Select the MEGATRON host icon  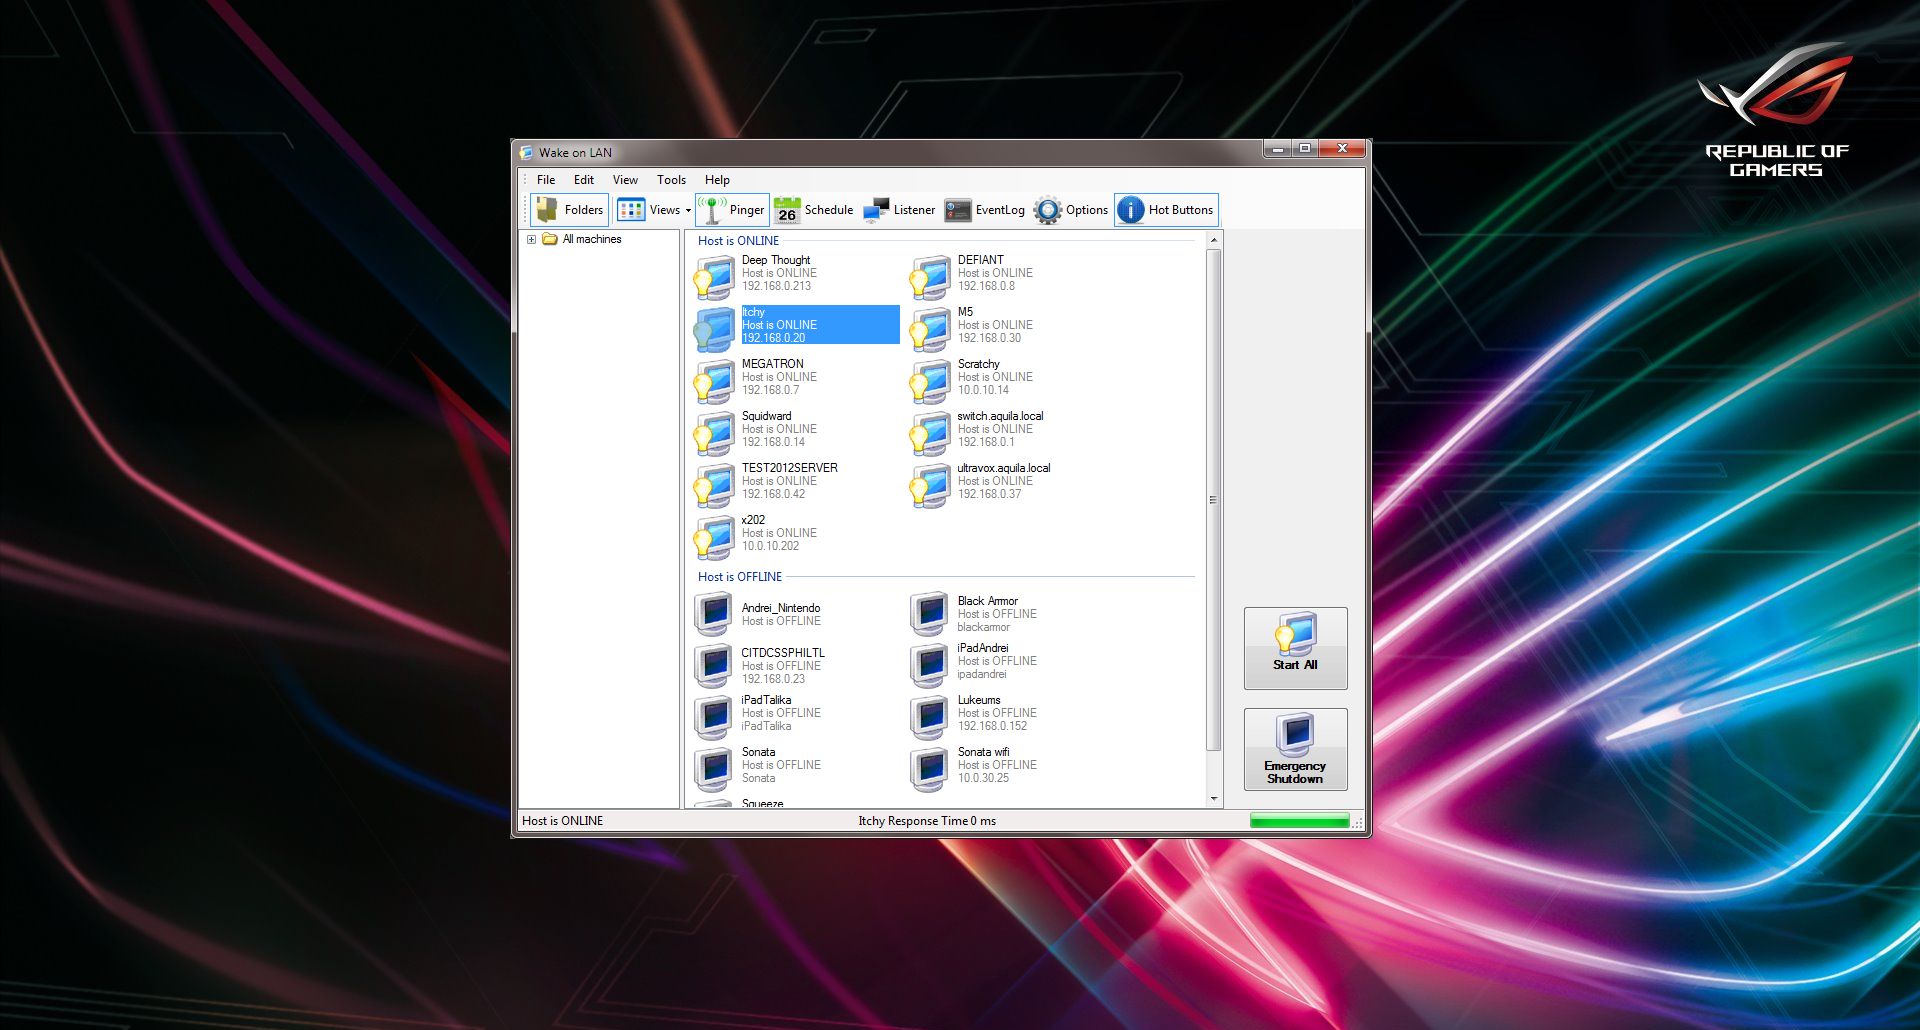(x=715, y=381)
